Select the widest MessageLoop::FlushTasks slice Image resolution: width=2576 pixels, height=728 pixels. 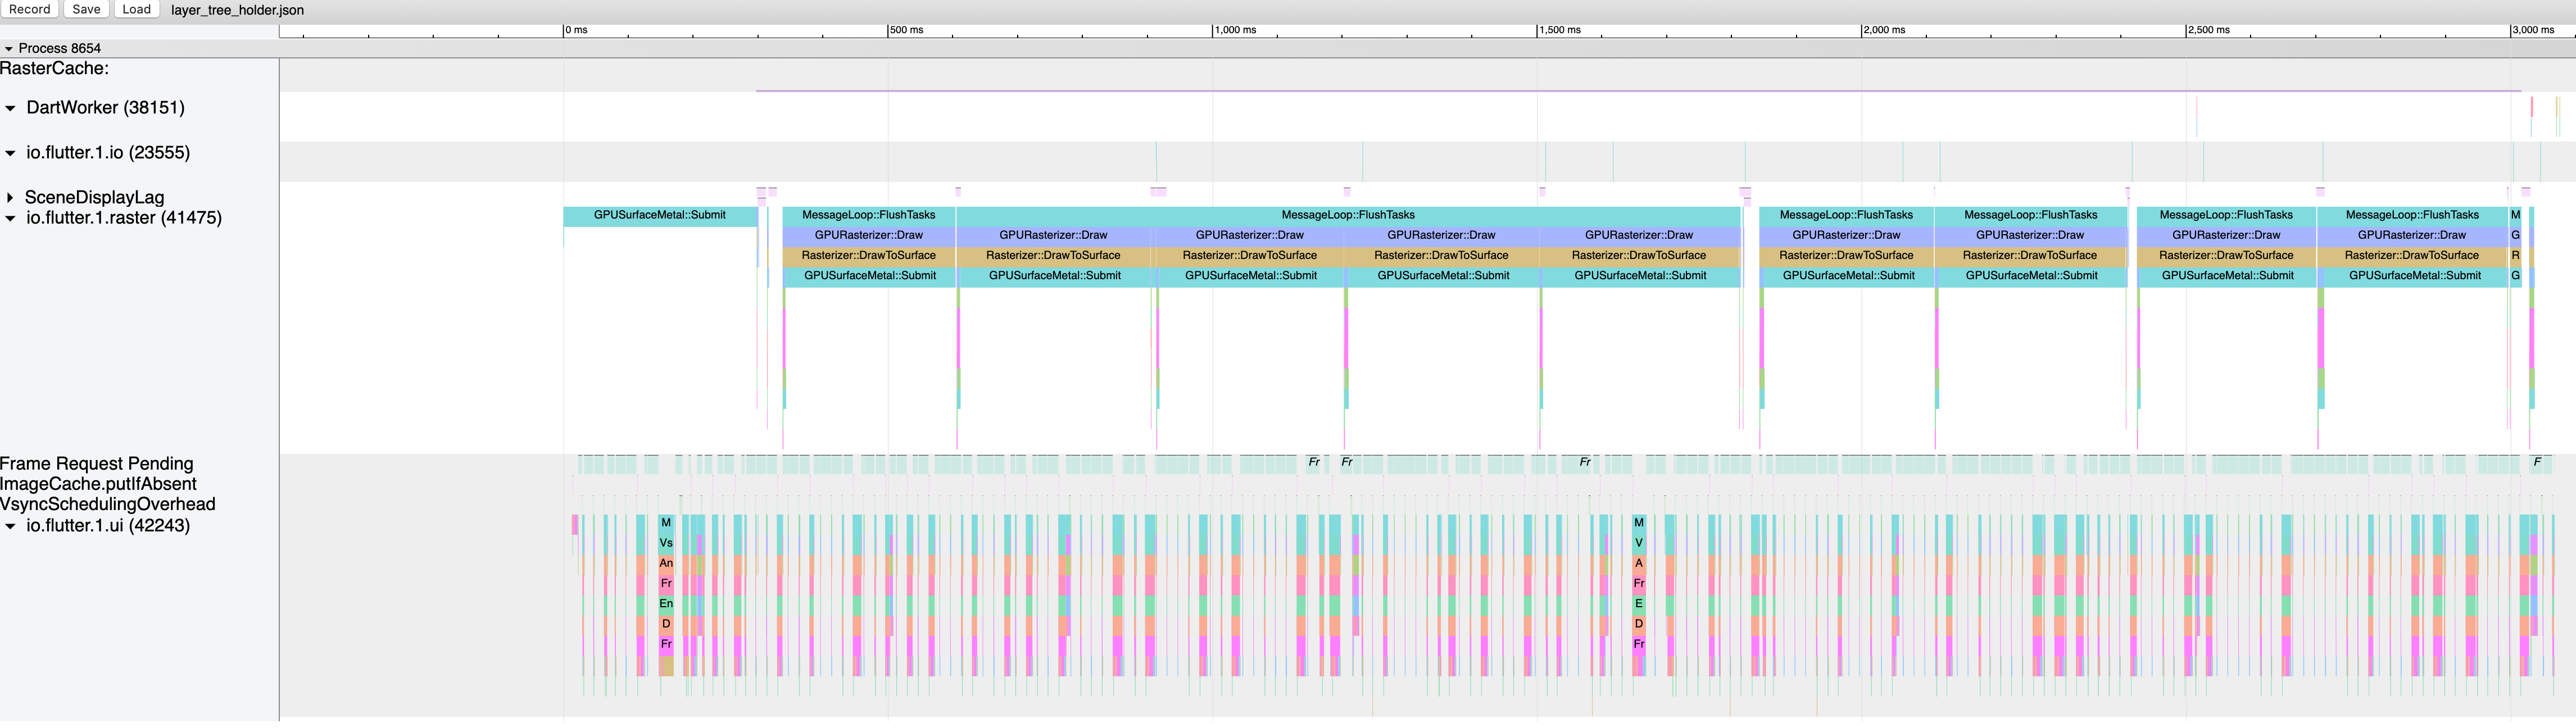pyautogui.click(x=1347, y=215)
